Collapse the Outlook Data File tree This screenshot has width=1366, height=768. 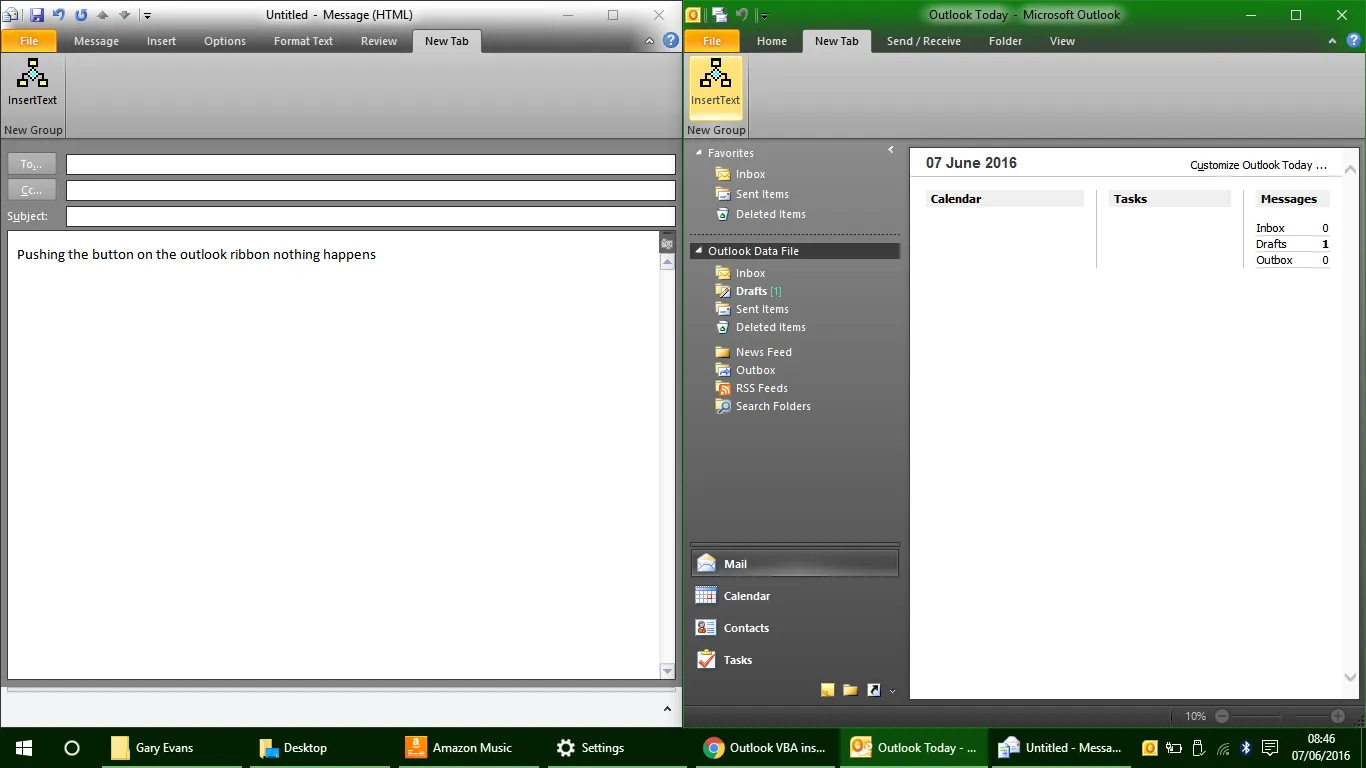[699, 251]
